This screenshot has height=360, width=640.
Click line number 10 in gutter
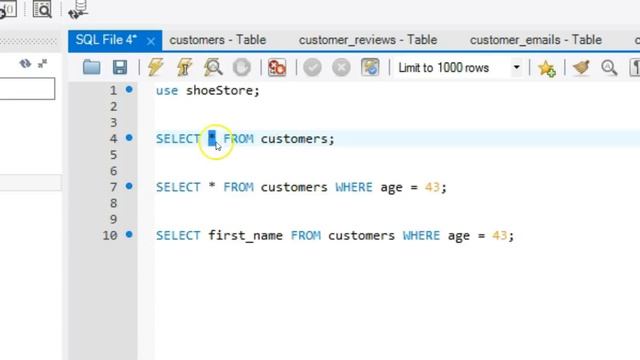(x=109, y=236)
